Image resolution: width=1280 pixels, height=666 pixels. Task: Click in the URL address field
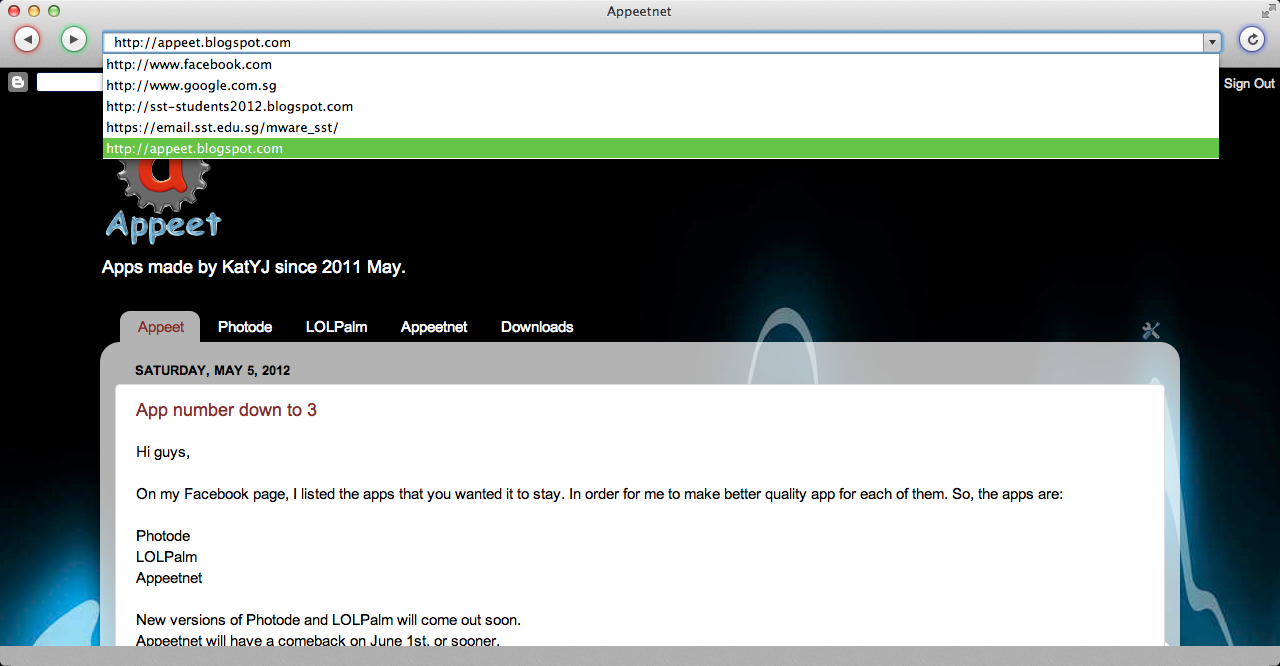click(x=653, y=42)
